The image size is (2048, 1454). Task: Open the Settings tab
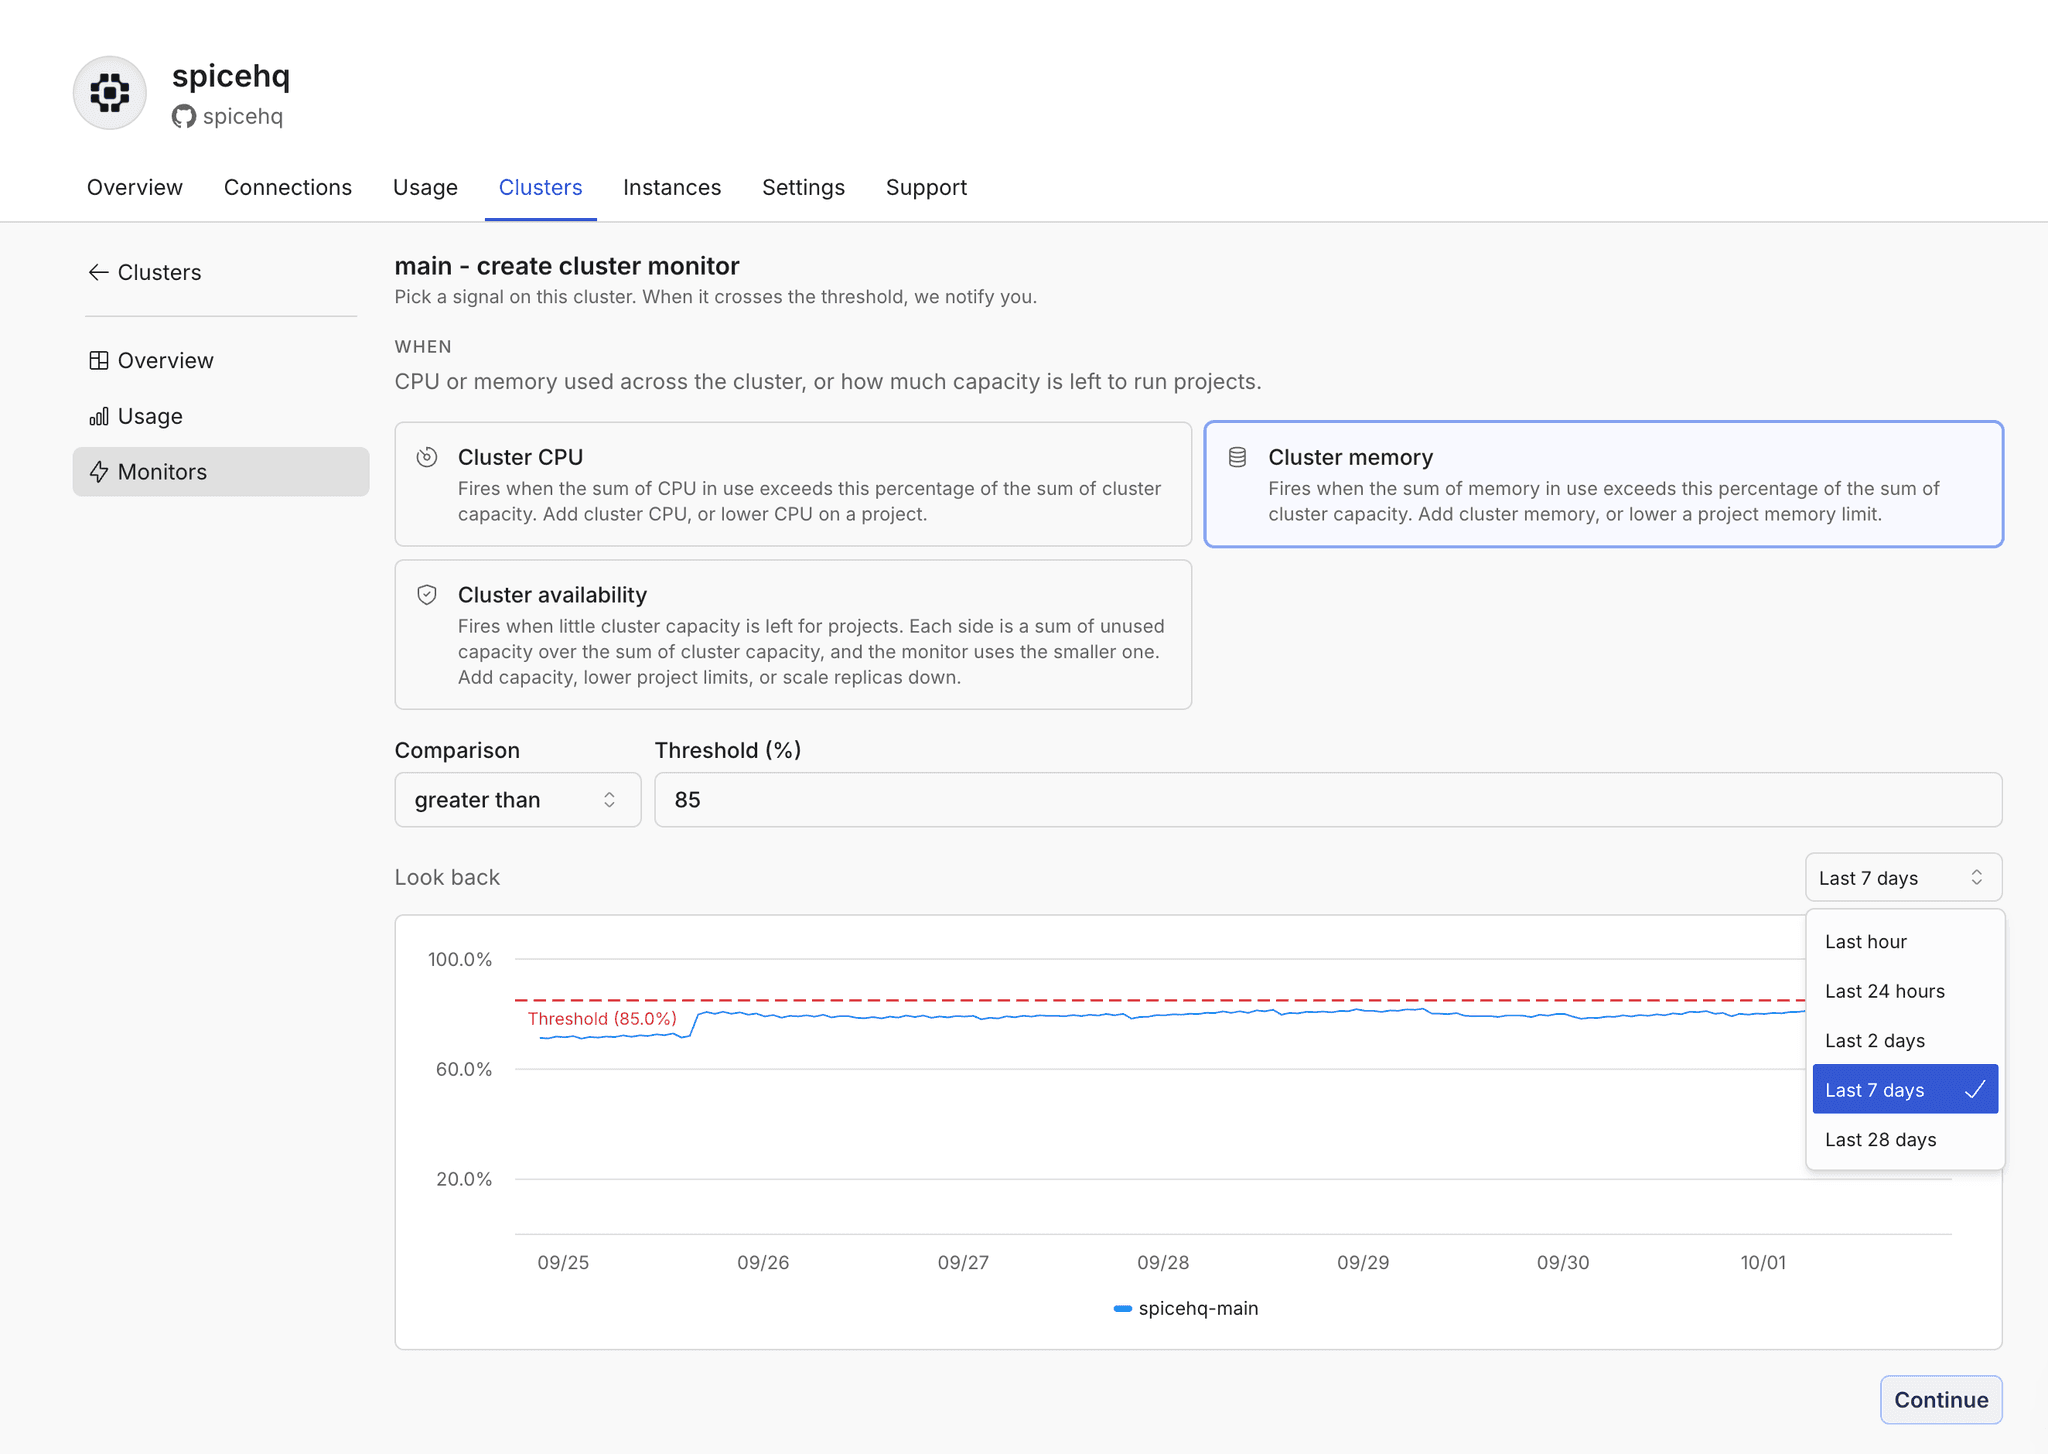(x=803, y=187)
